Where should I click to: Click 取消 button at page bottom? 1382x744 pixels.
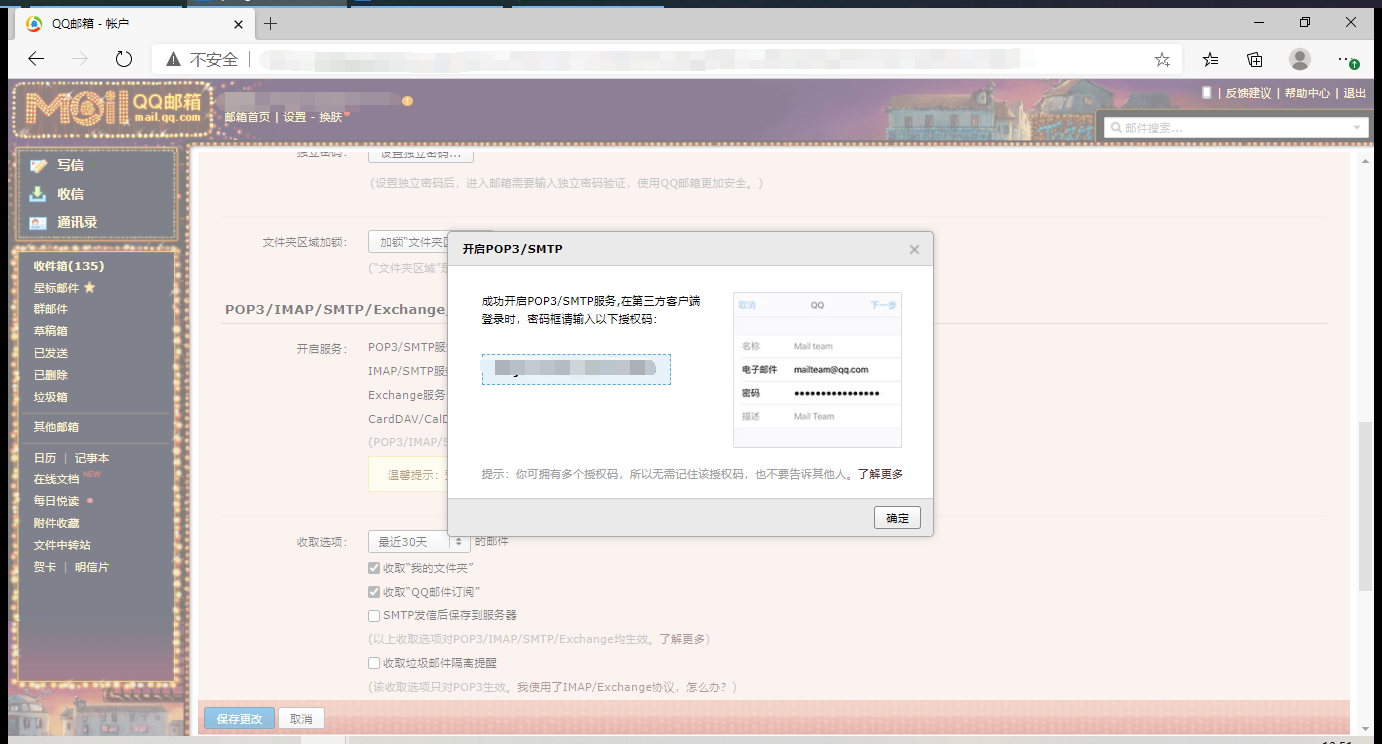[x=301, y=719]
